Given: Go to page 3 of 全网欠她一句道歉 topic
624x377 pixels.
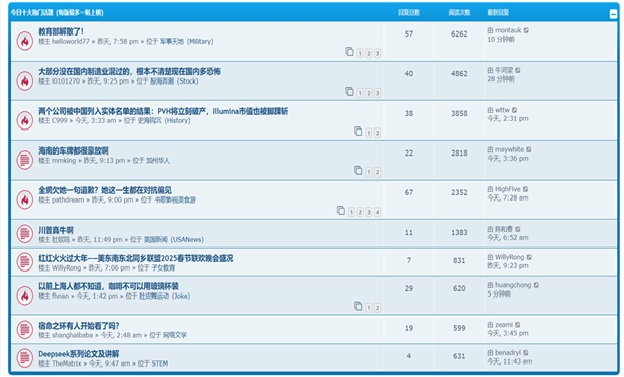Looking at the screenshot, I should (x=369, y=212).
